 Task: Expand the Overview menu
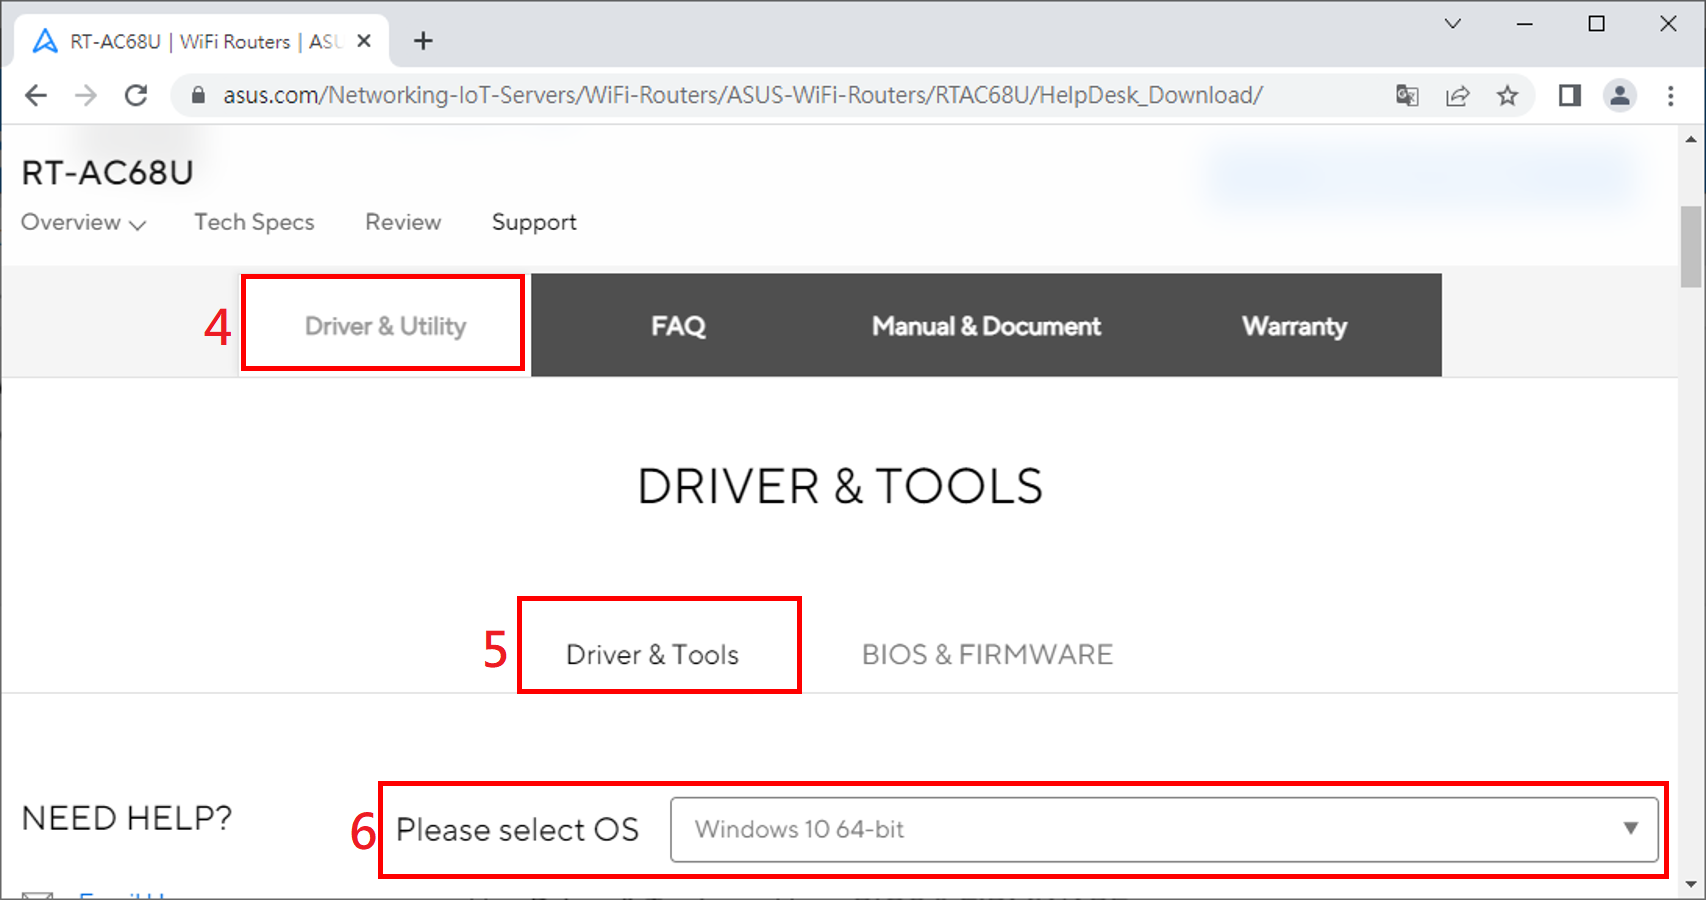pyautogui.click(x=83, y=222)
